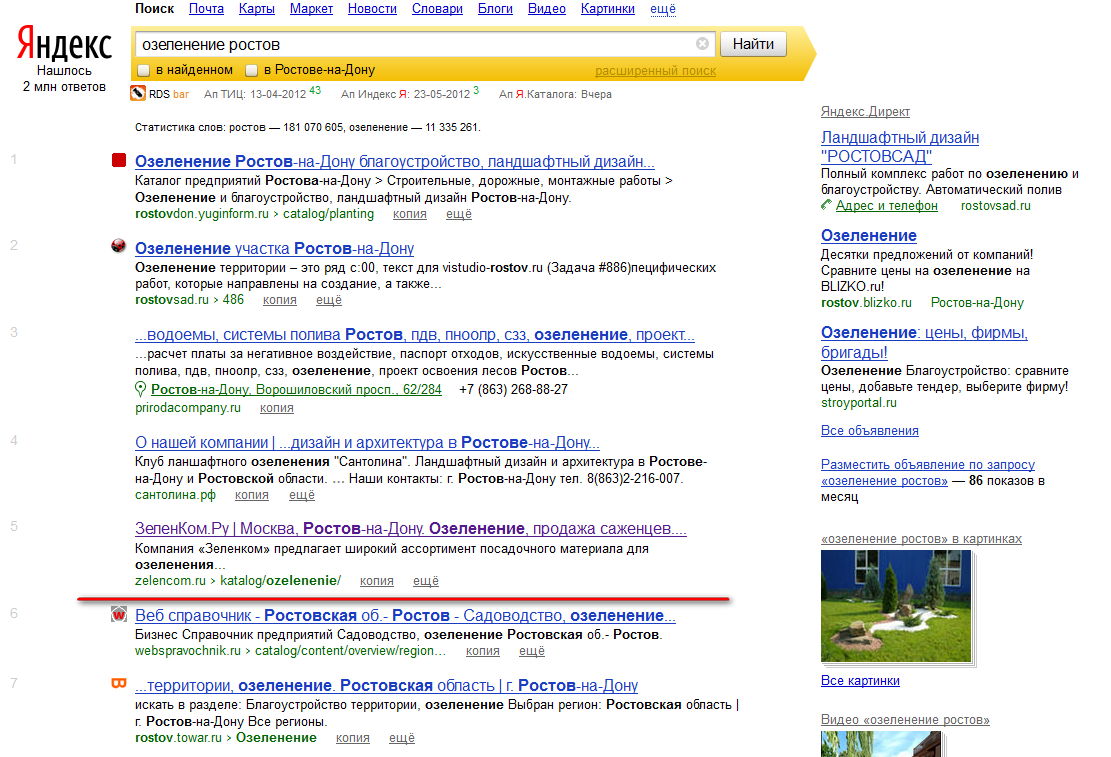Switch to Видео search
Image resolution: width=1111 pixels, height=757 pixels.
coord(547,9)
